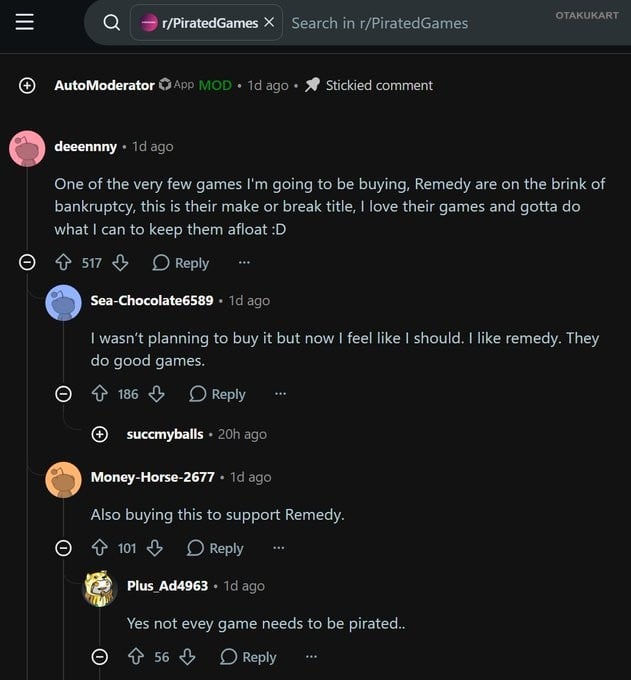Expand succmyballs' collapsed comment
This screenshot has width=631, height=680.
click(100, 434)
